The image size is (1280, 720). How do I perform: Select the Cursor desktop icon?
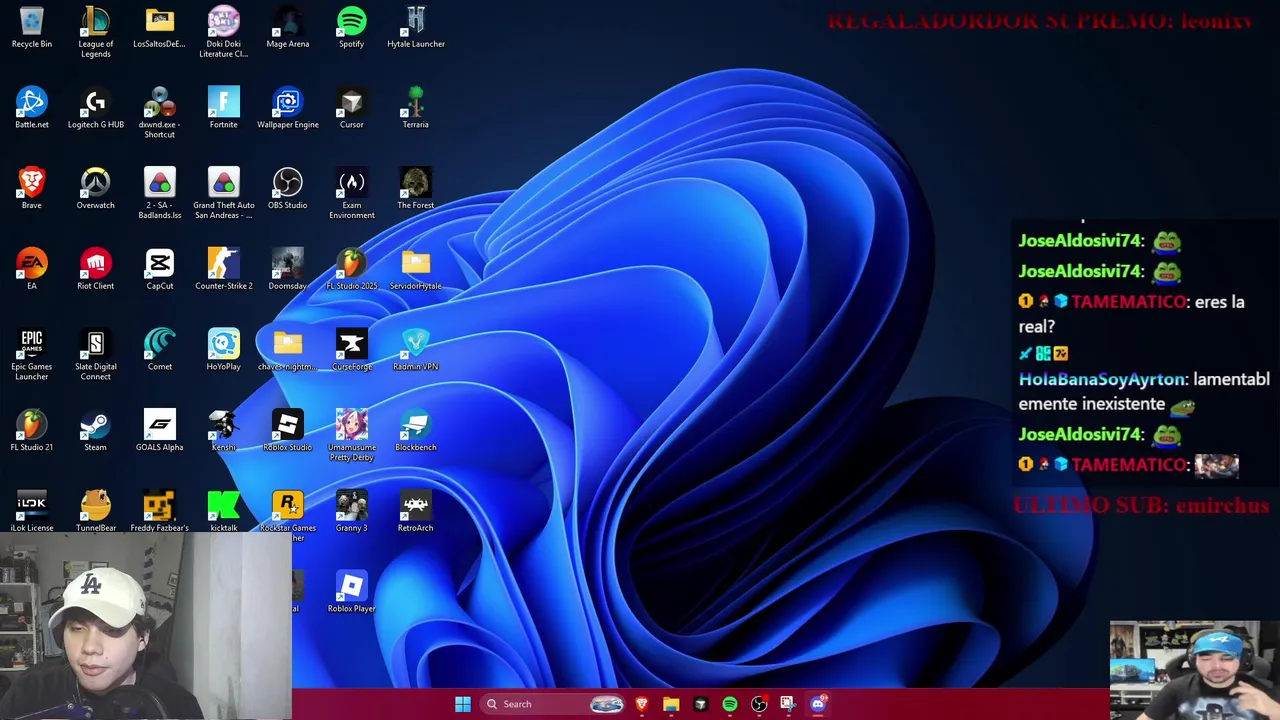pyautogui.click(x=352, y=108)
